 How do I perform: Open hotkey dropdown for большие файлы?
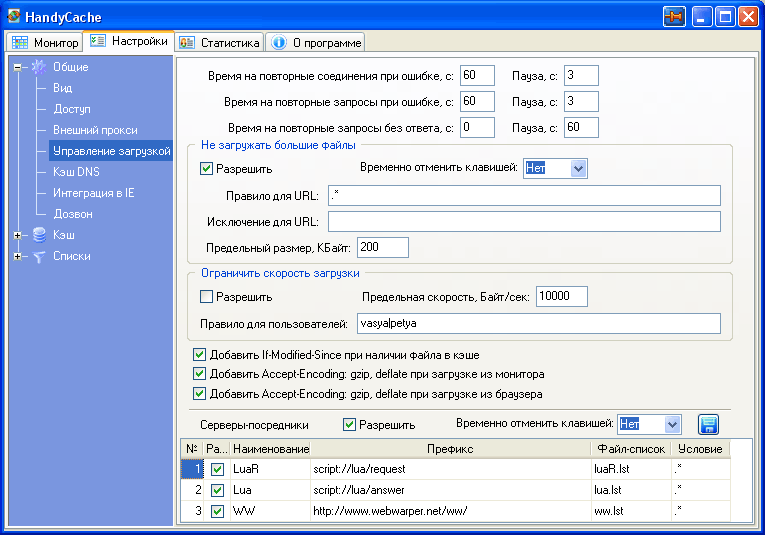pos(578,168)
